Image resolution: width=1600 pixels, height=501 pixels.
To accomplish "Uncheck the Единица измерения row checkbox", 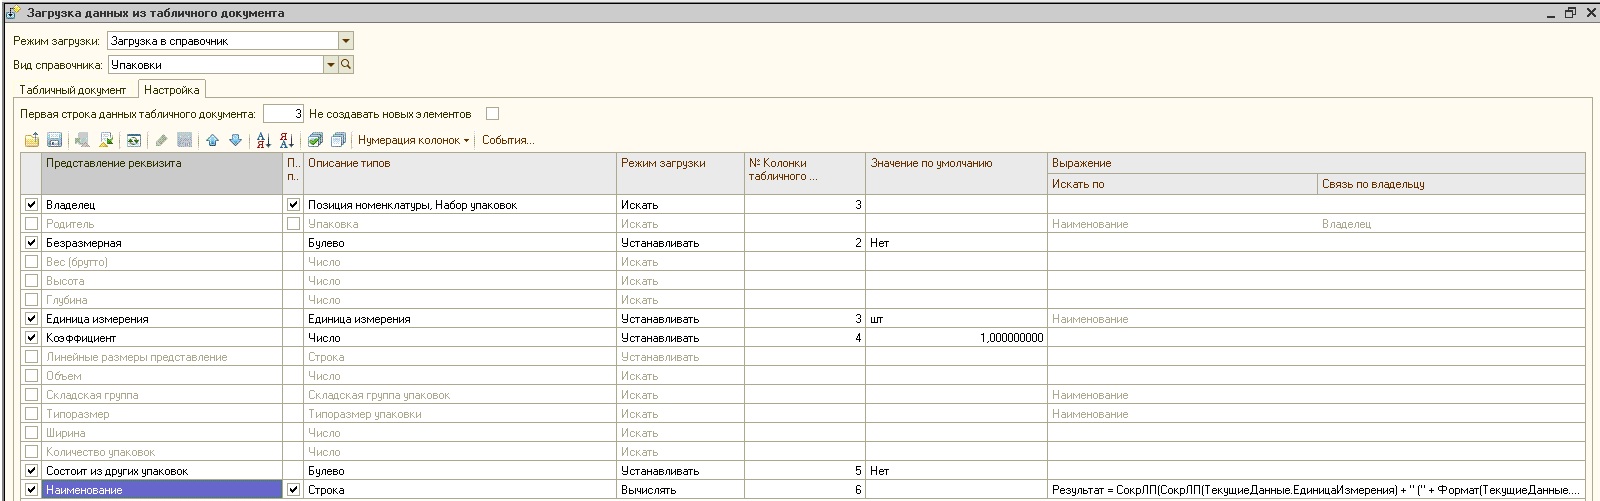I will click(31, 318).
